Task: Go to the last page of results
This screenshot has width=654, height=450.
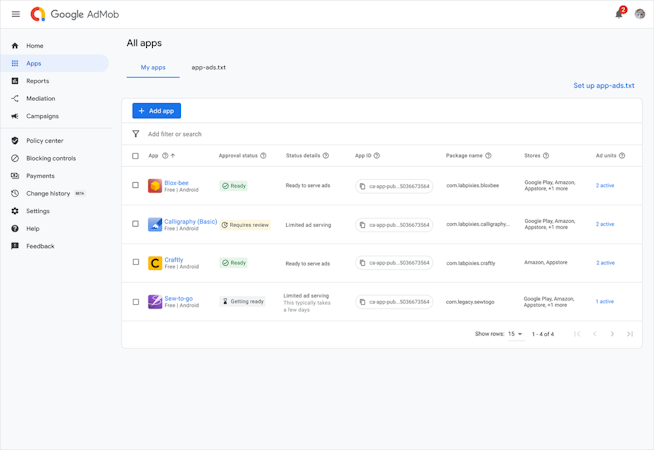Action: [630, 334]
